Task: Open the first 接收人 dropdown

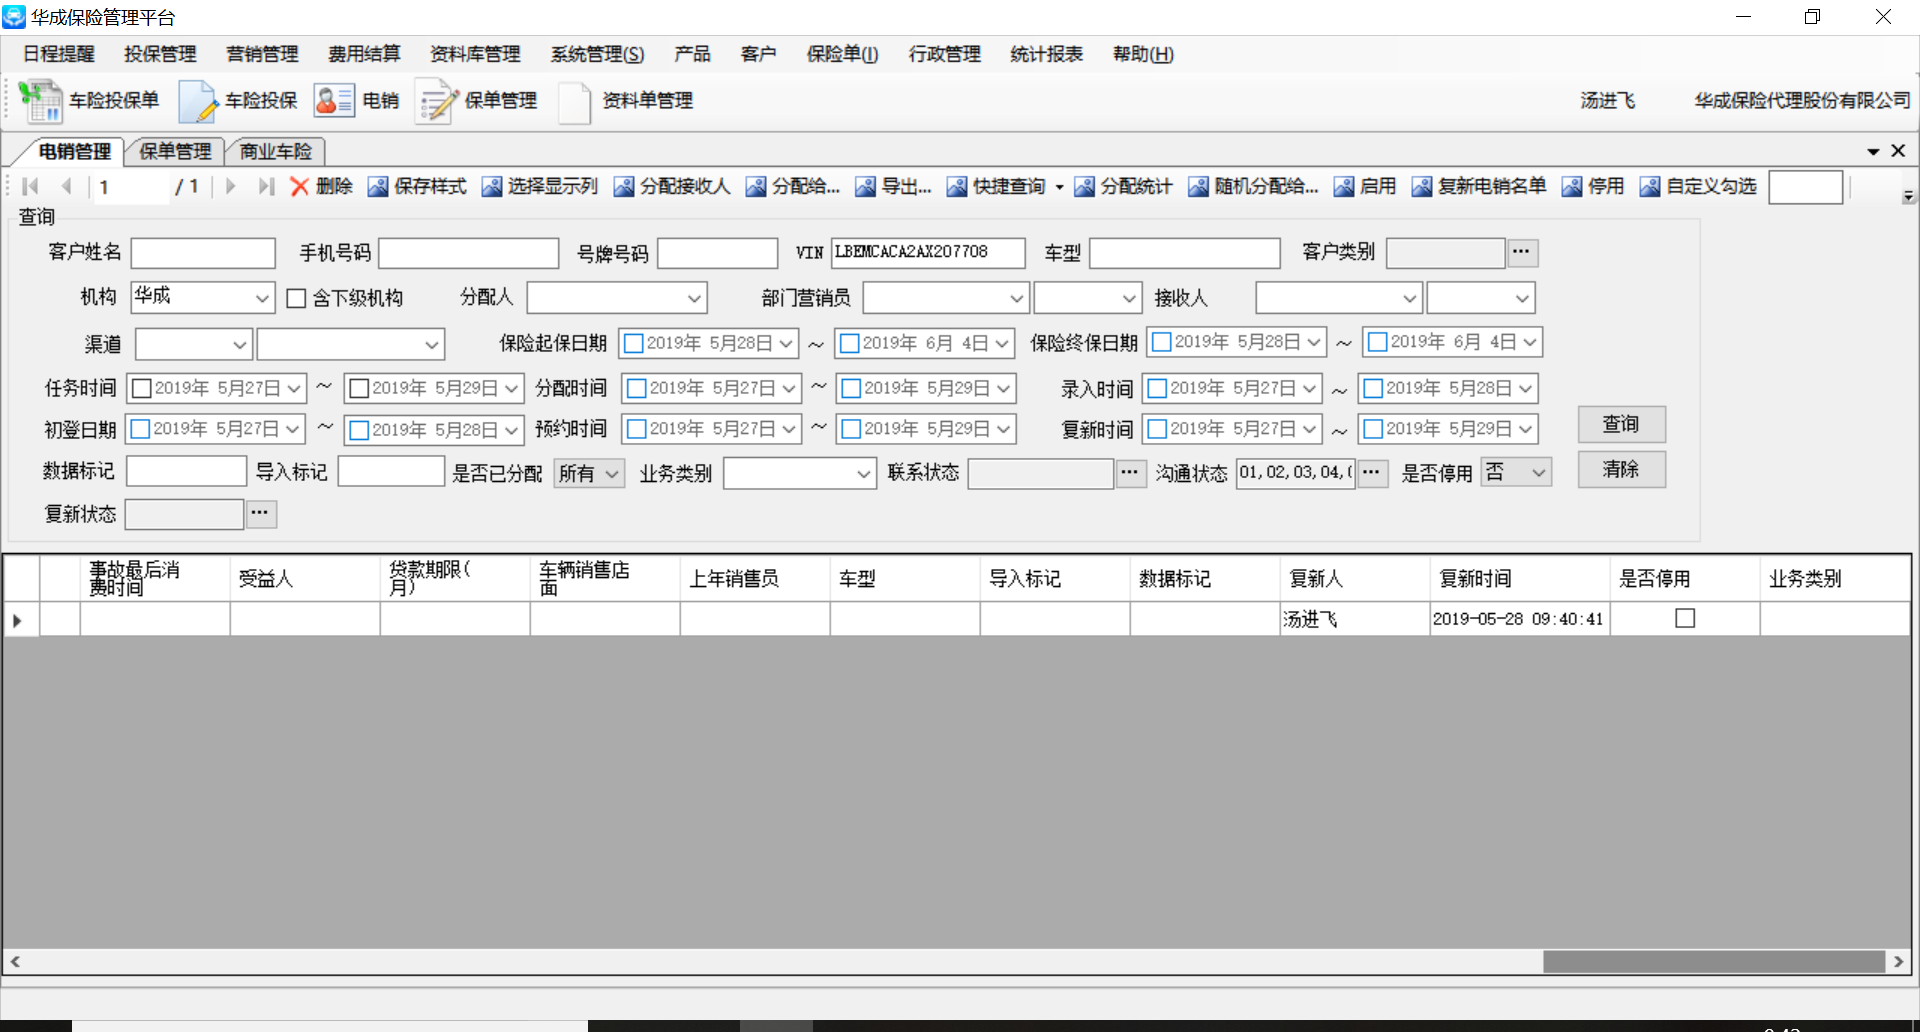Action: [1409, 298]
